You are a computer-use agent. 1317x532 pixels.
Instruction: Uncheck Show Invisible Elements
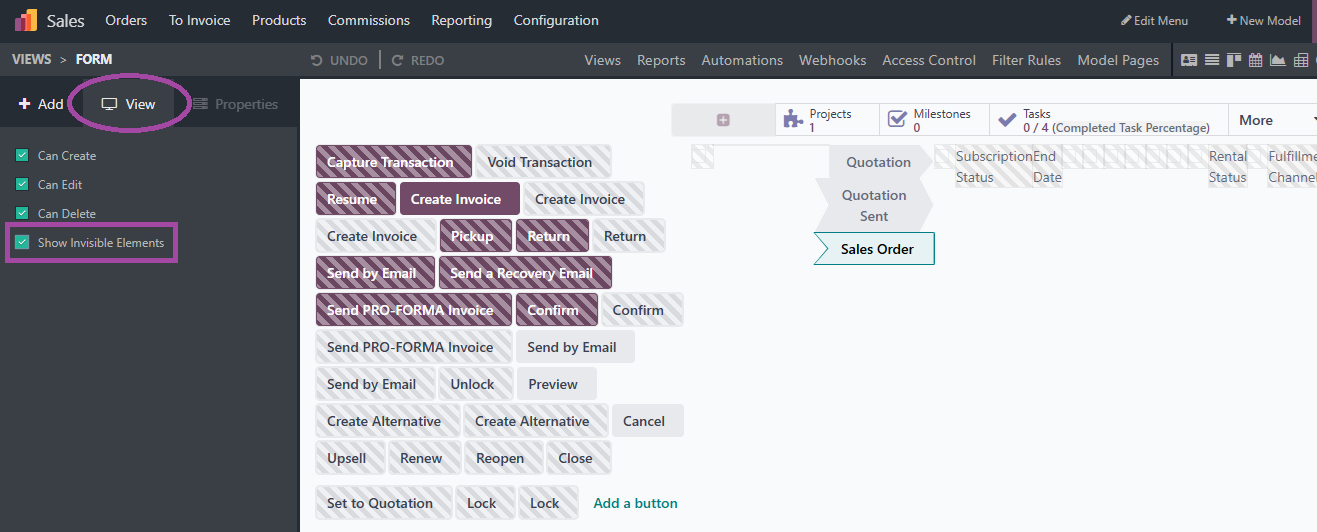click(22, 243)
